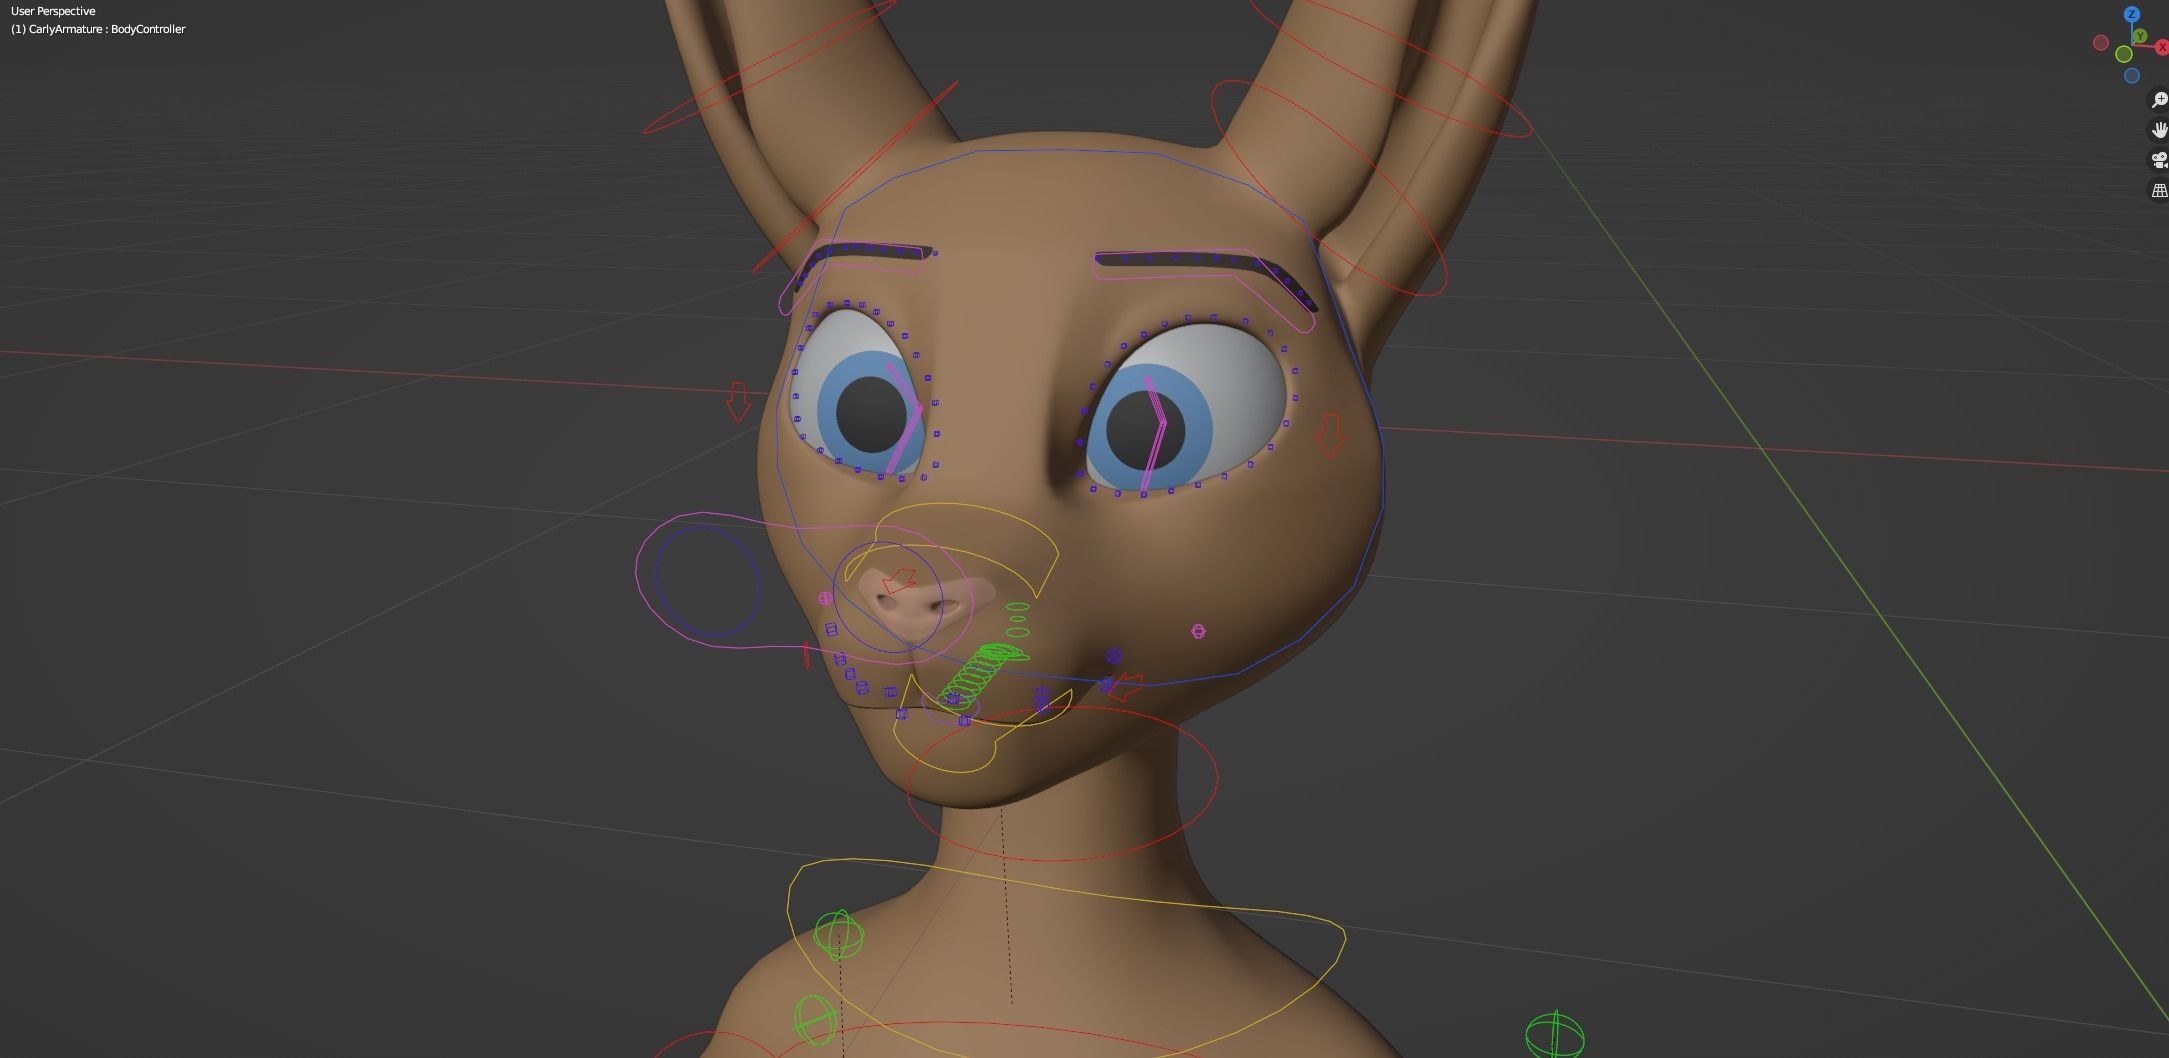
Task: Click the 'User Perspective' viewport label
Action: point(53,11)
